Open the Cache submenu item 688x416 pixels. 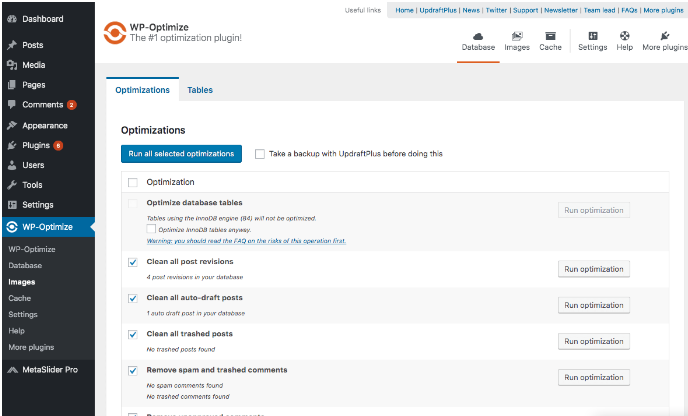(20, 298)
